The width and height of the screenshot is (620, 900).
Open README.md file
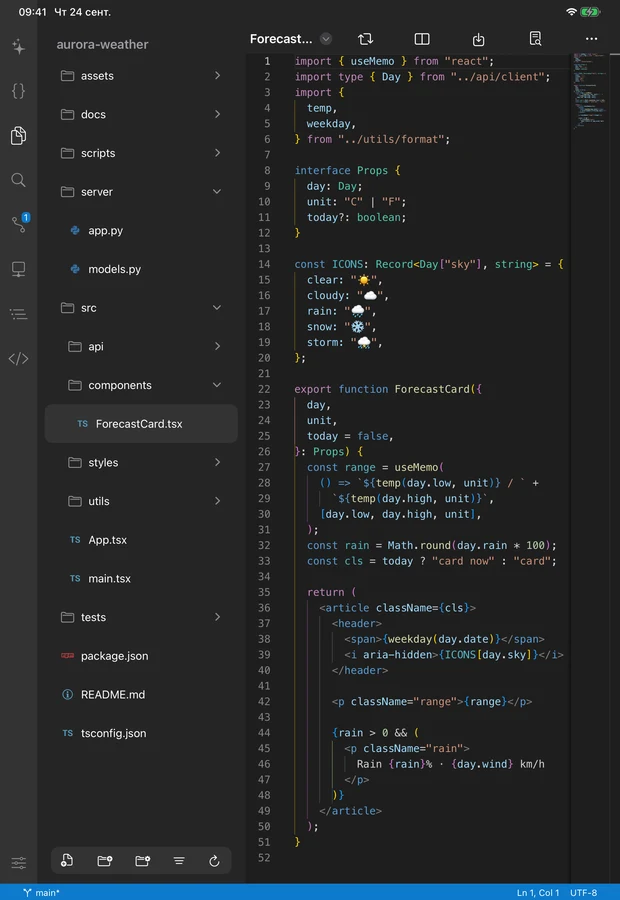click(141, 695)
